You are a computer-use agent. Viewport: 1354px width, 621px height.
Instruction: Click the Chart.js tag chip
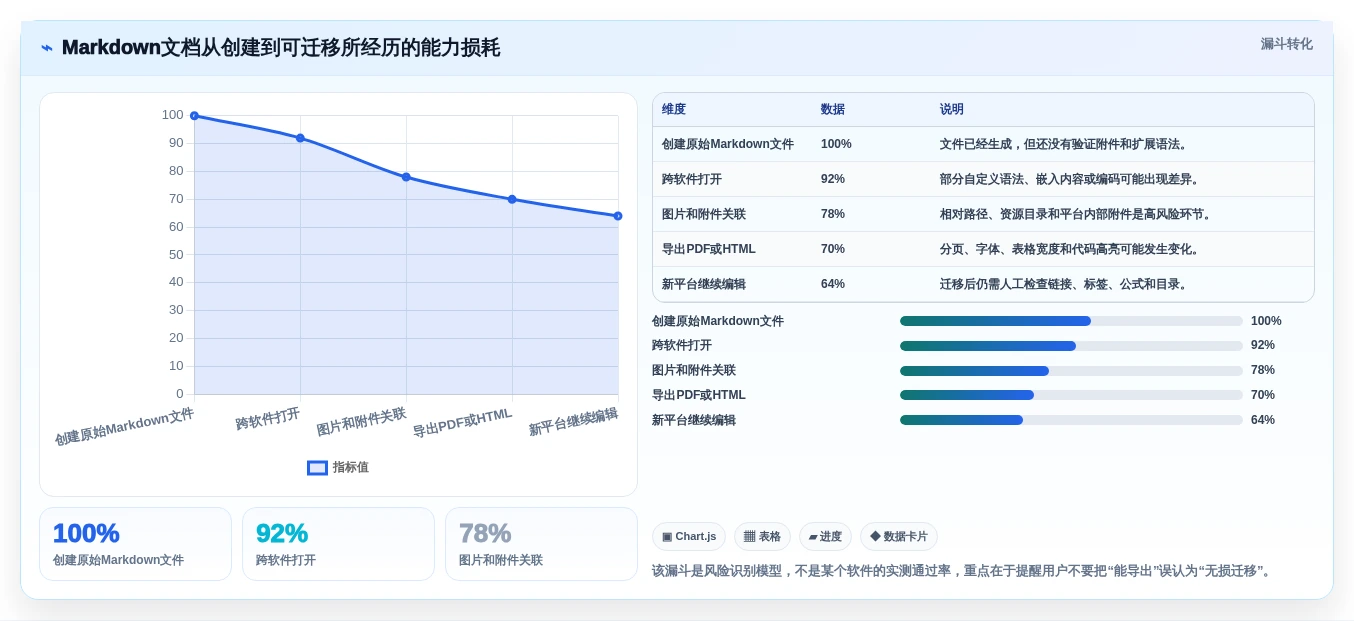pos(689,537)
